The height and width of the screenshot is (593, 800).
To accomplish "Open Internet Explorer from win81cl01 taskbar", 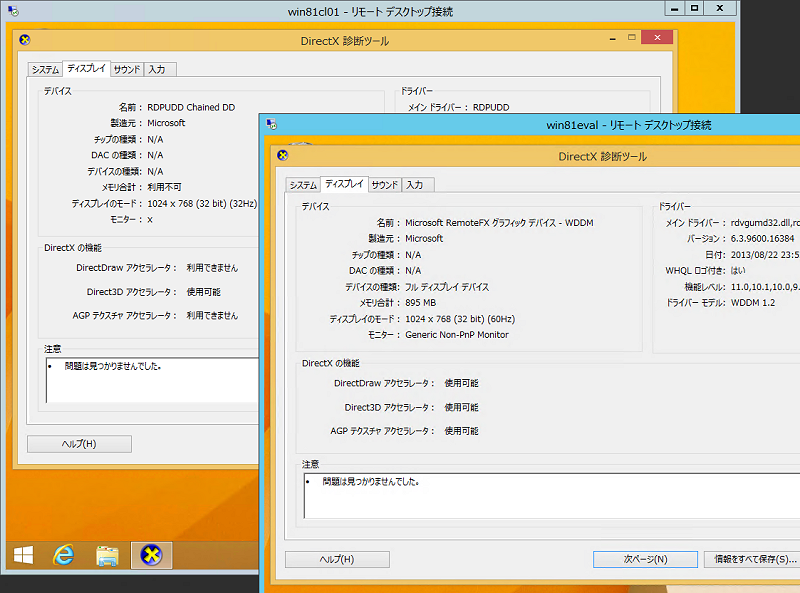I will pos(64,555).
